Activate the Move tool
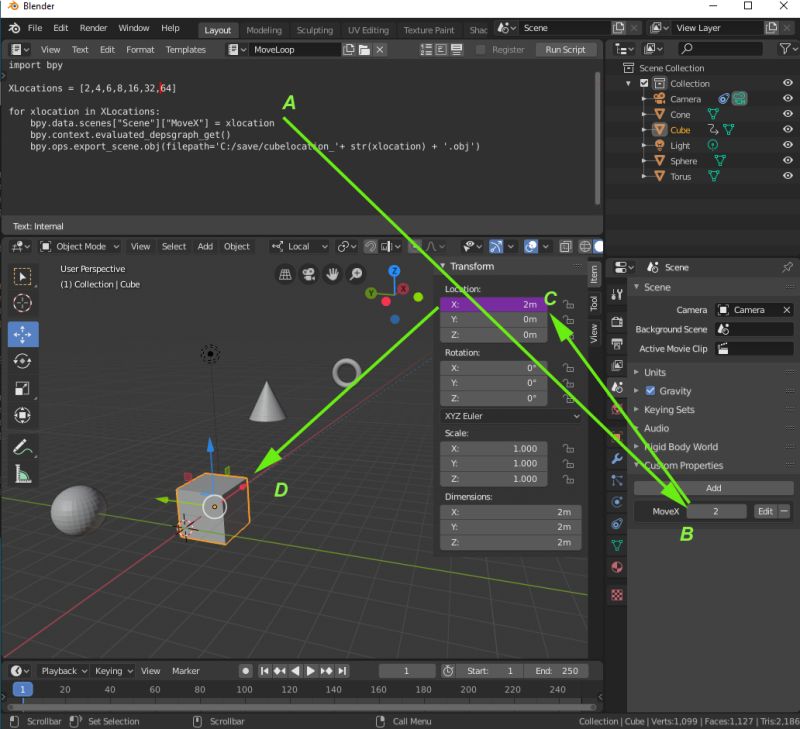The image size is (800, 729). 22,335
